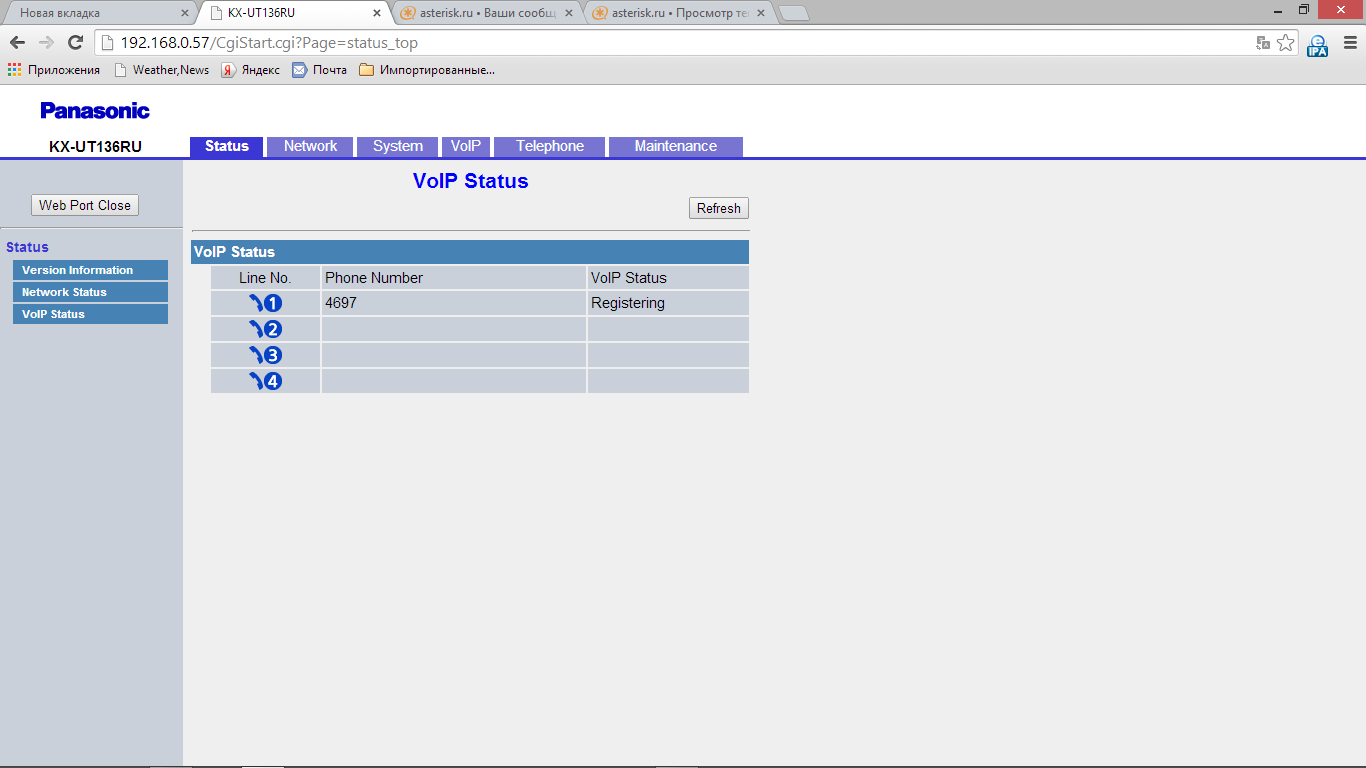The image size is (1366, 768).
Task: Click the Line 4 phone icon
Action: (265, 381)
